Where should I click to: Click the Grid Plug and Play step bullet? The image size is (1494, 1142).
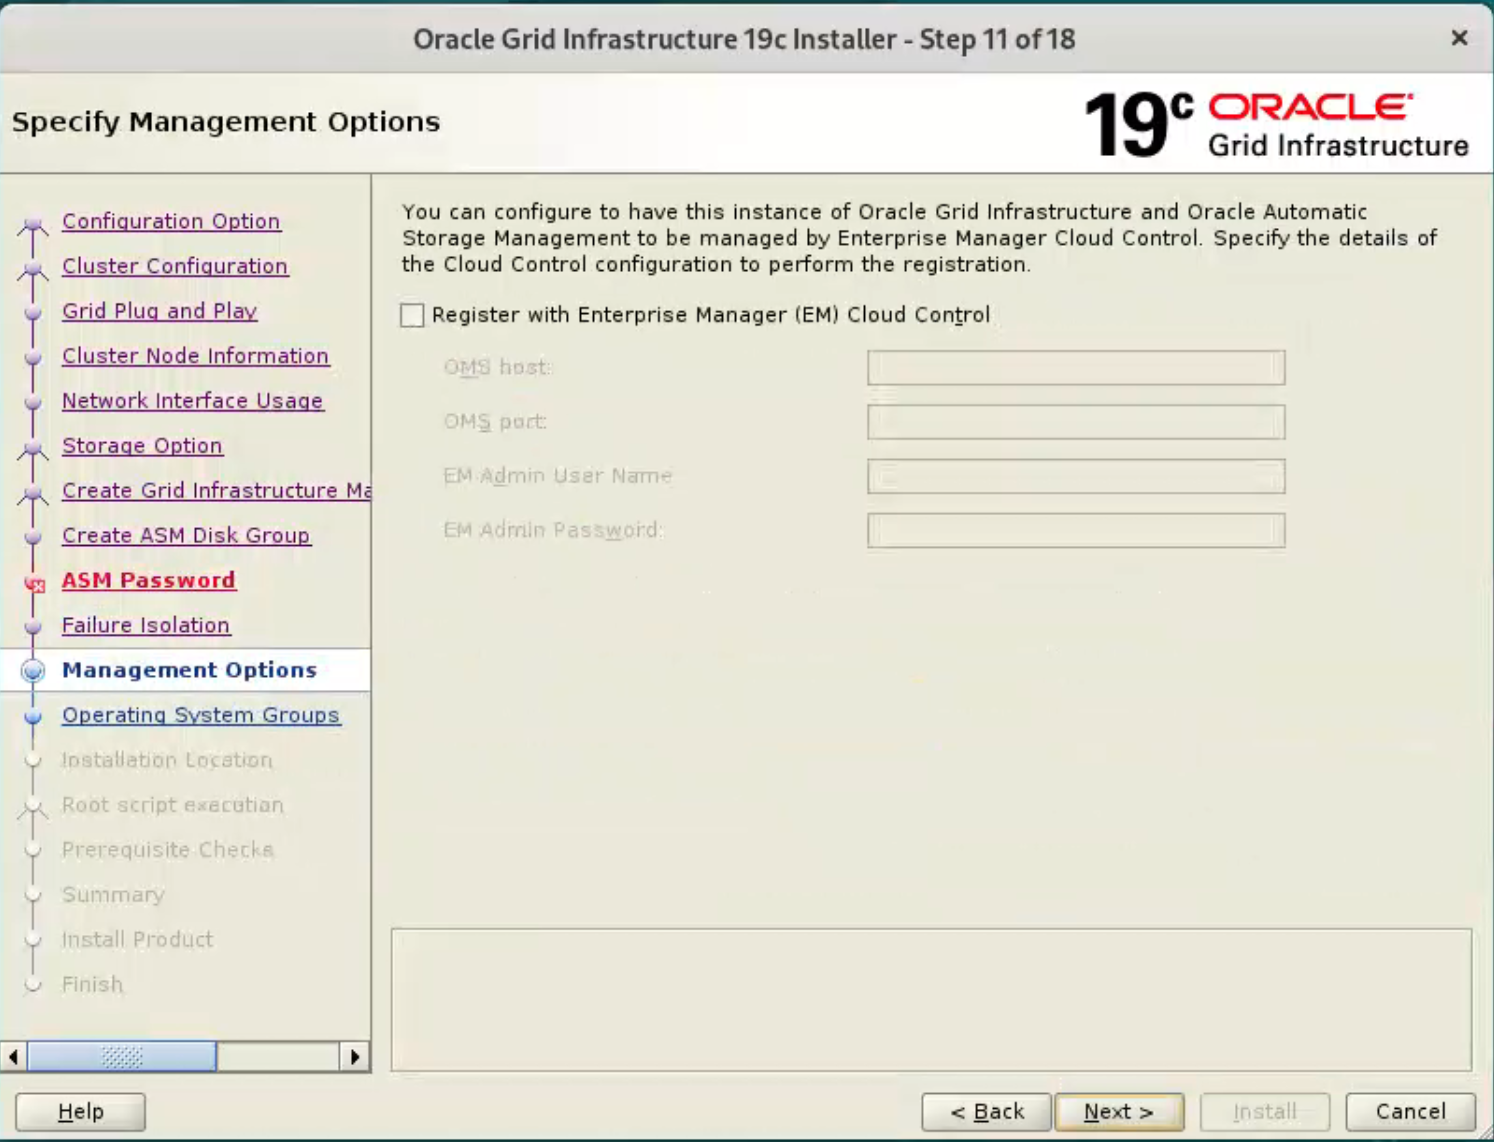[33, 313]
